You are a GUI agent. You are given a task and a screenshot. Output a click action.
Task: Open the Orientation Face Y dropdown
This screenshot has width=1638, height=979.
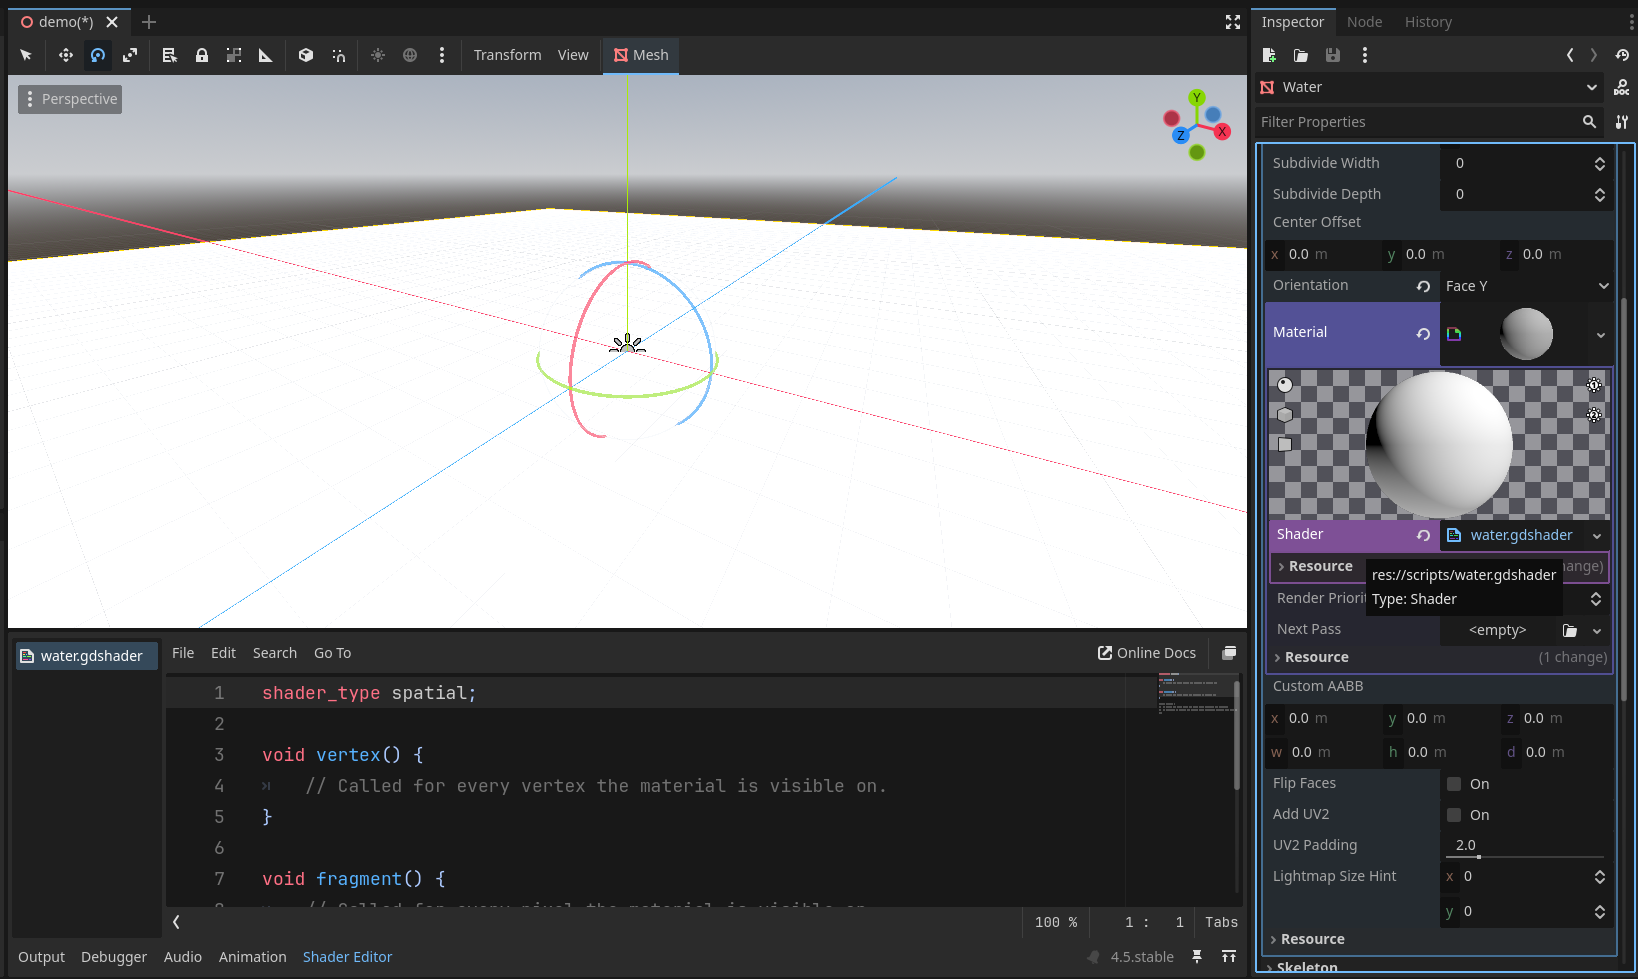point(1526,286)
